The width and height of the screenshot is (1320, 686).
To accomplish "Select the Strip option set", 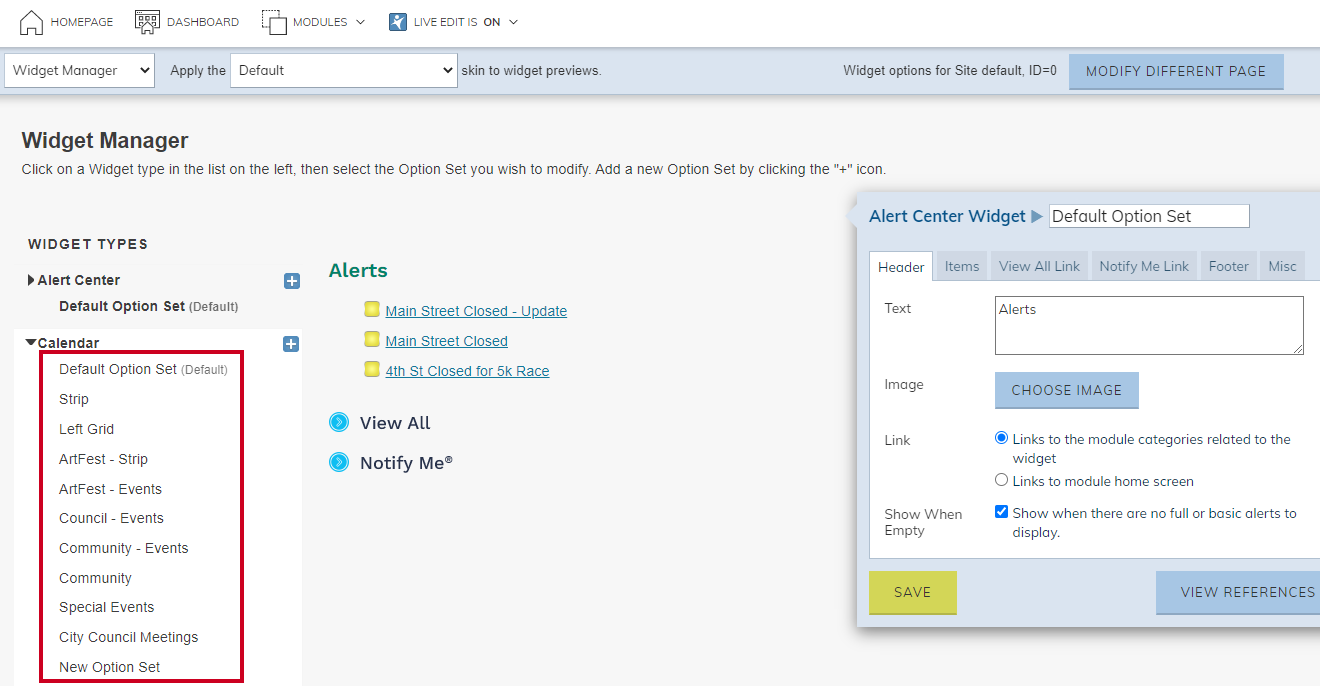I will tap(74, 399).
